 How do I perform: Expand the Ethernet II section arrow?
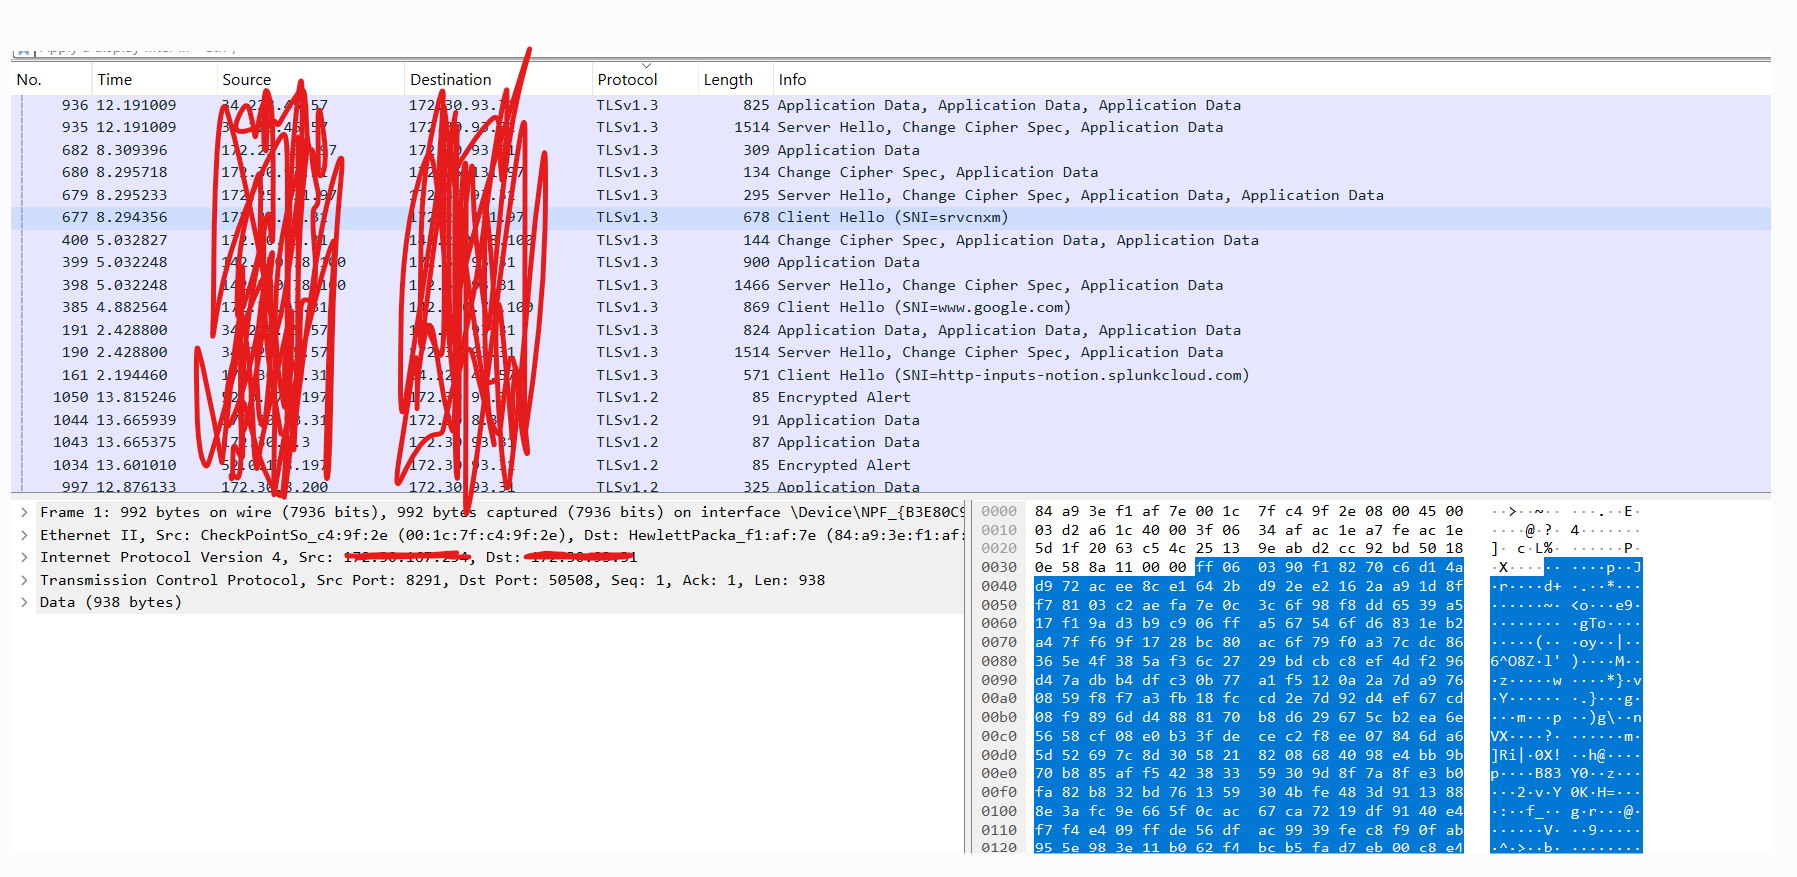(24, 535)
